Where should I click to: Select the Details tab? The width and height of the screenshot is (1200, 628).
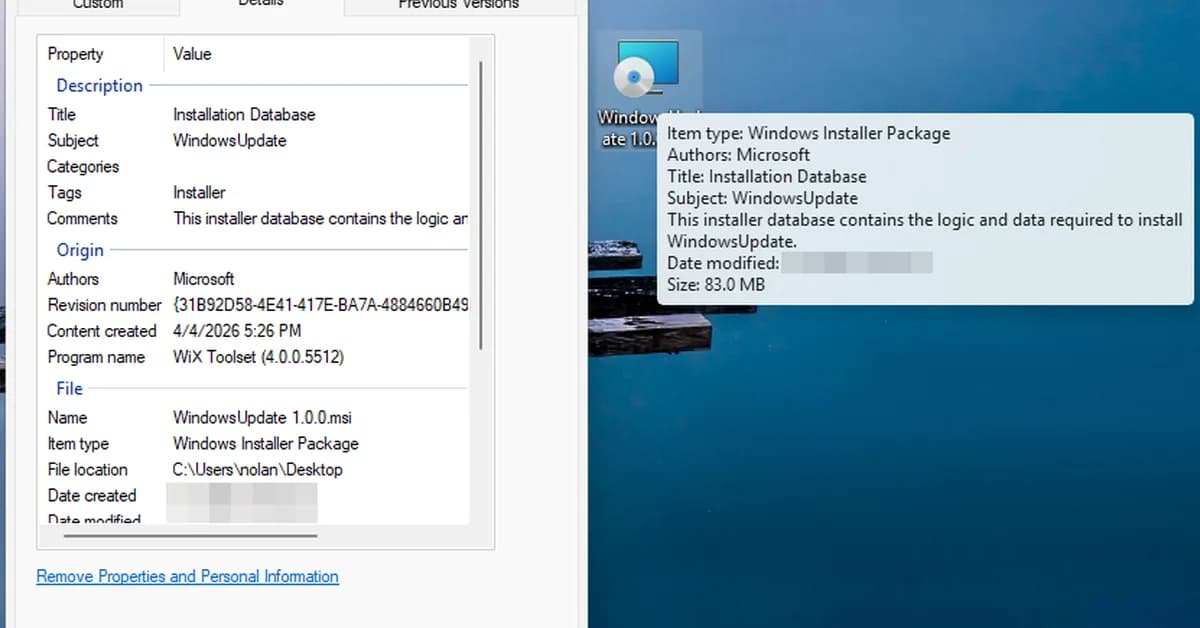(x=261, y=6)
